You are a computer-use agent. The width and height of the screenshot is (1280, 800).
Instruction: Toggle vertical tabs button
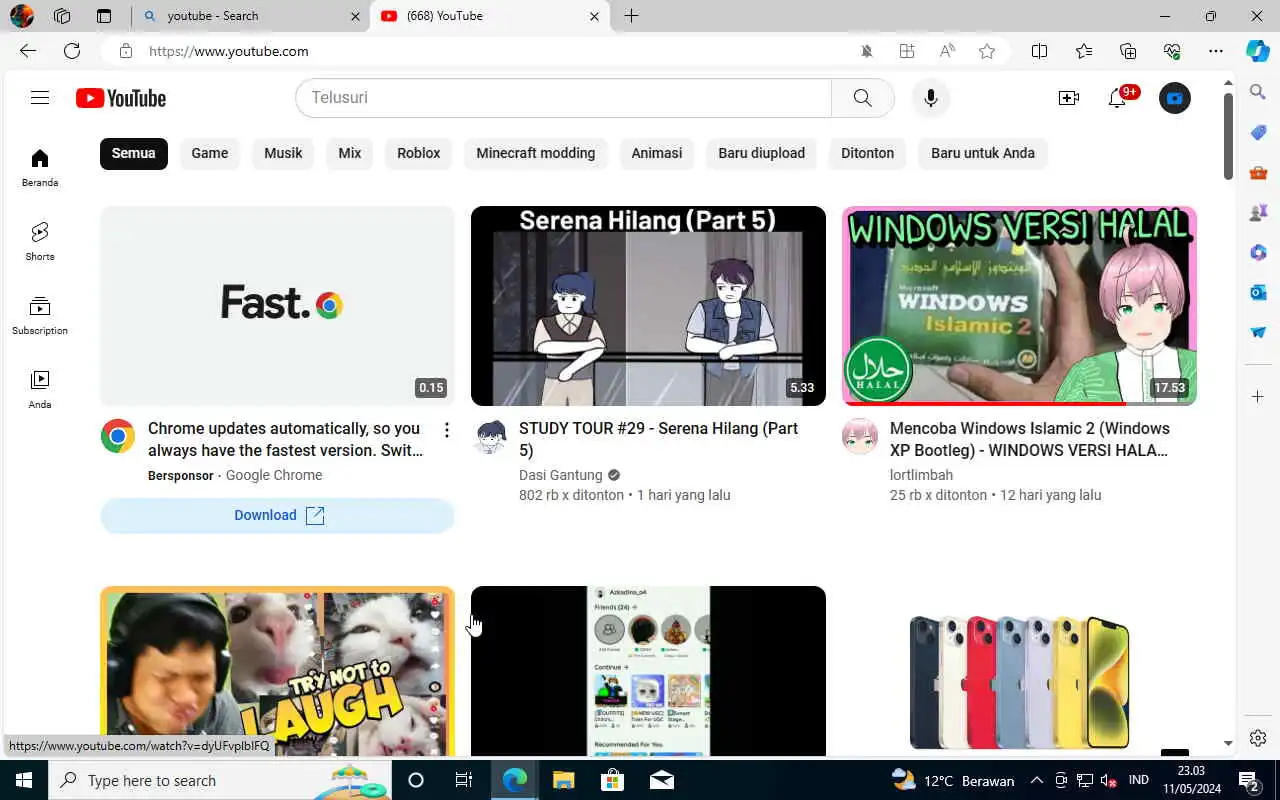tap(104, 16)
